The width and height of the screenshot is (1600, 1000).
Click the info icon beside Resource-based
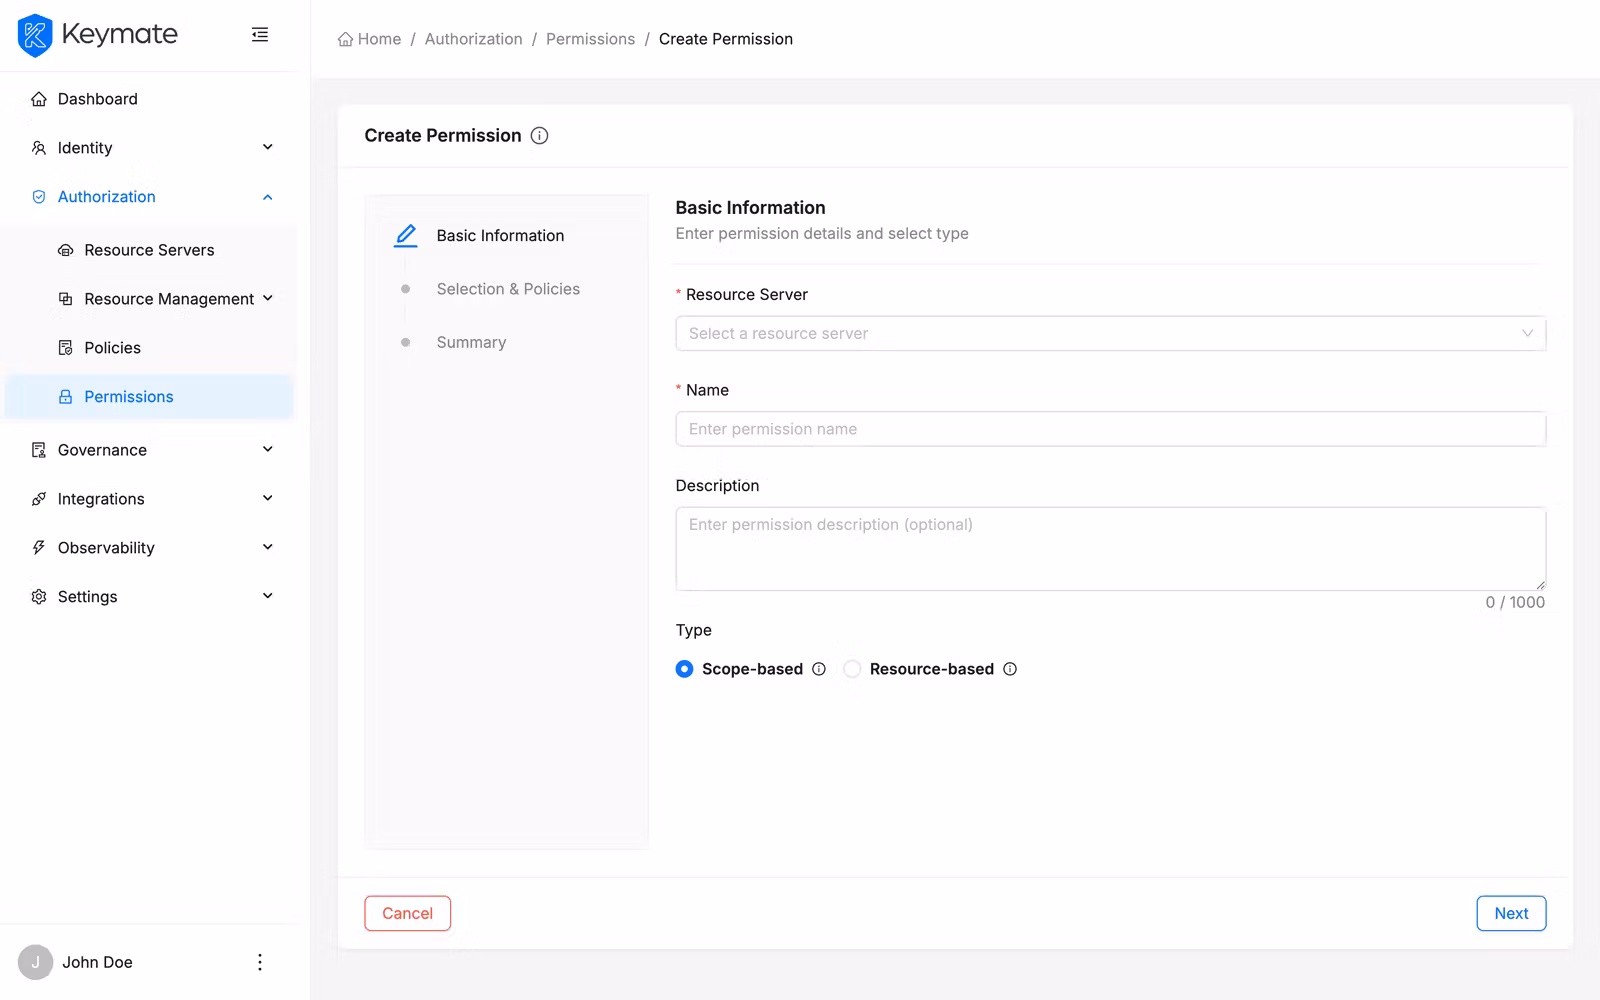click(1010, 669)
